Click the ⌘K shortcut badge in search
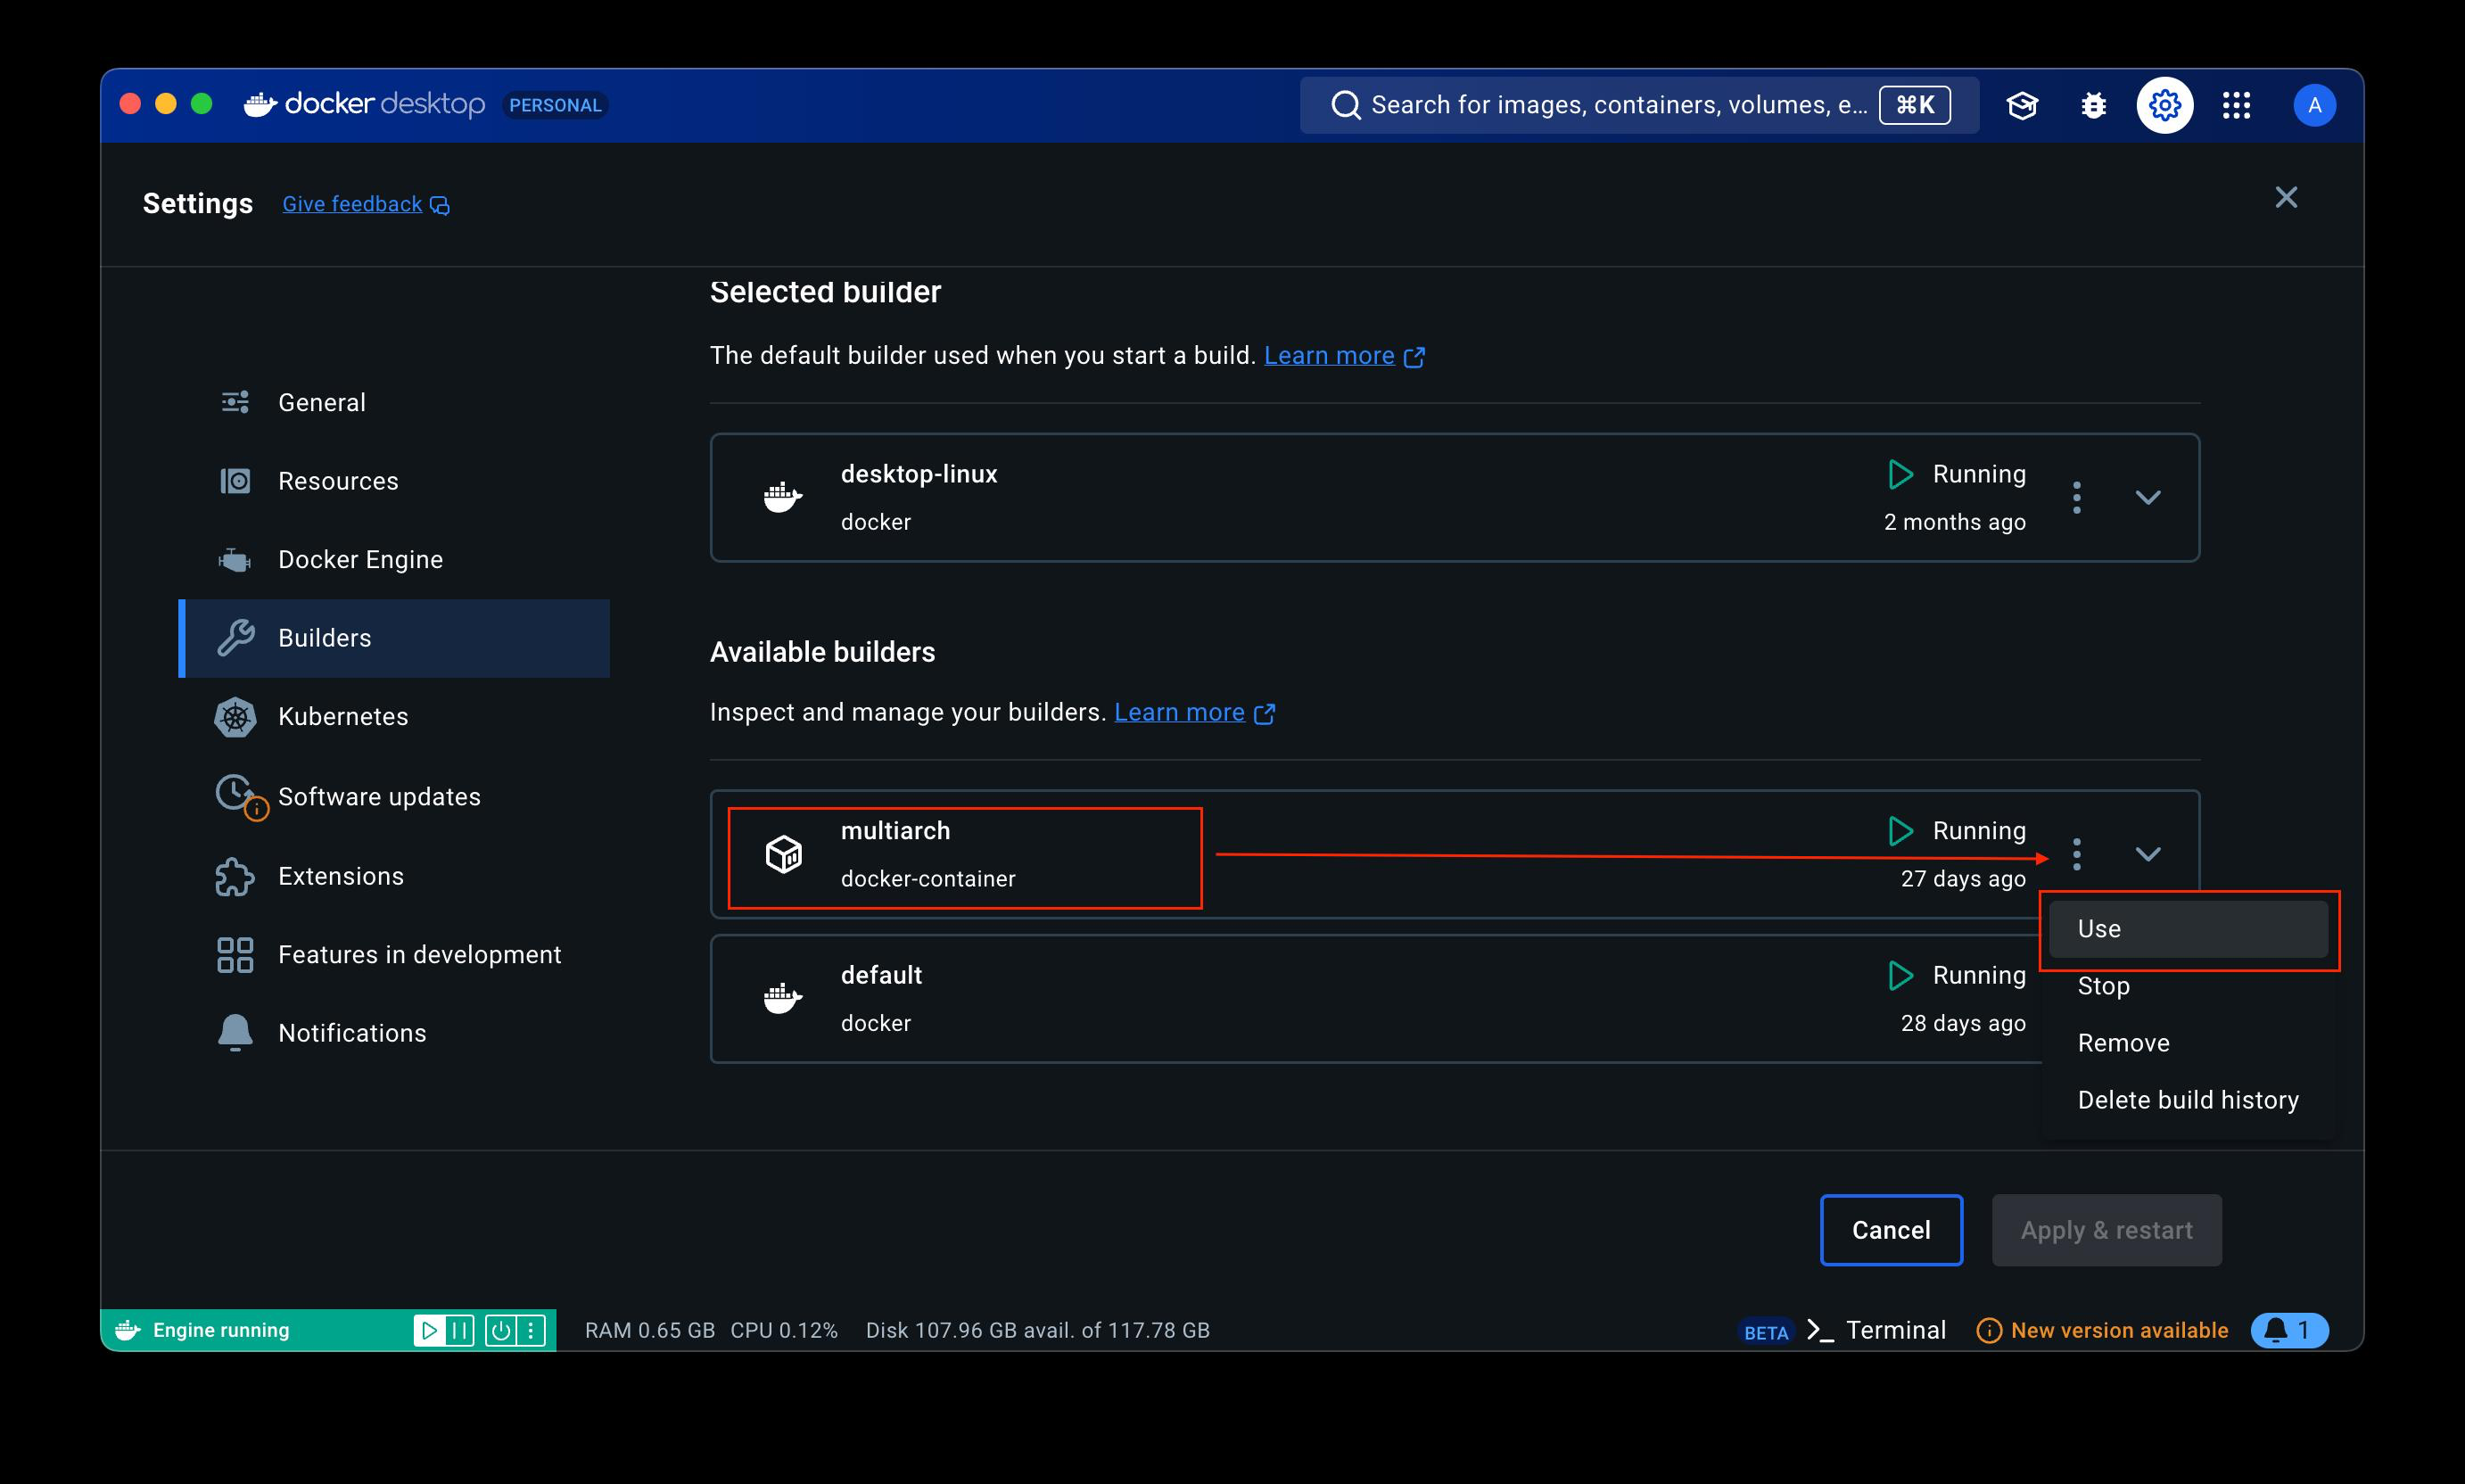The image size is (2465, 1484). (x=1914, y=105)
